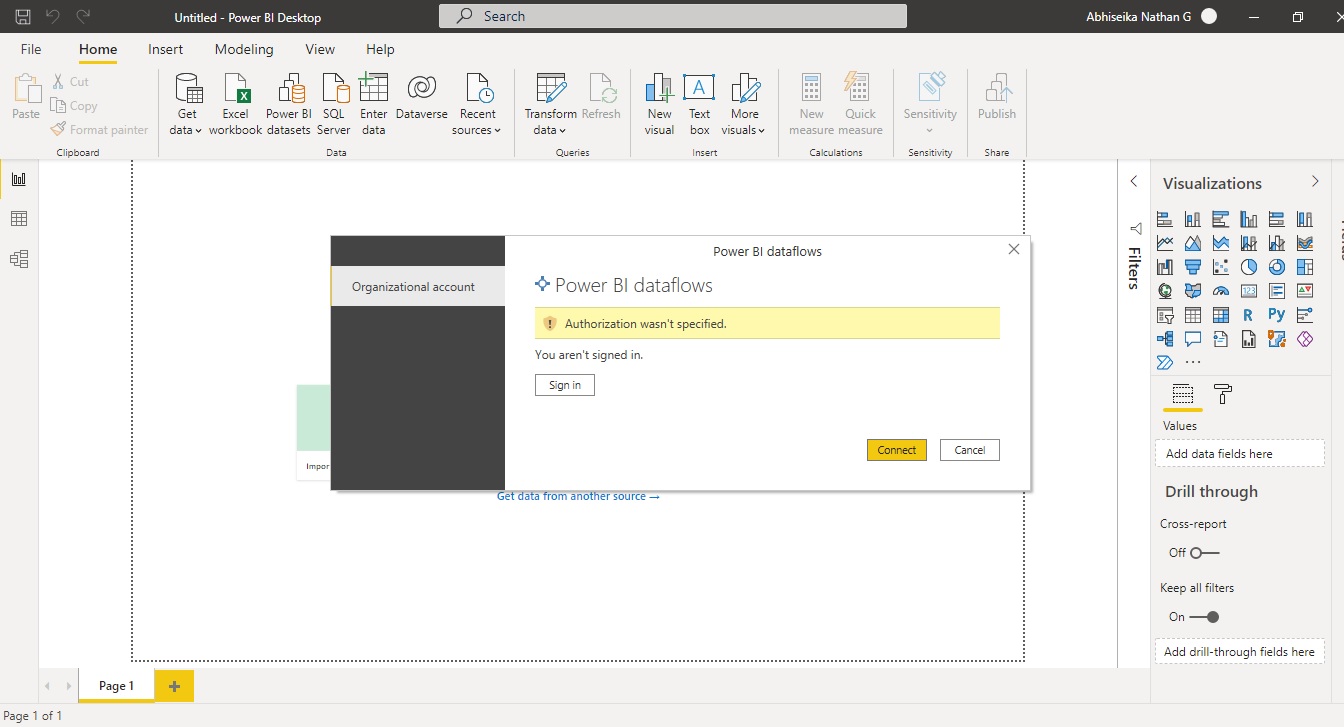Open the File menu
Viewport: 1344px width, 727px height.
[x=31, y=49]
